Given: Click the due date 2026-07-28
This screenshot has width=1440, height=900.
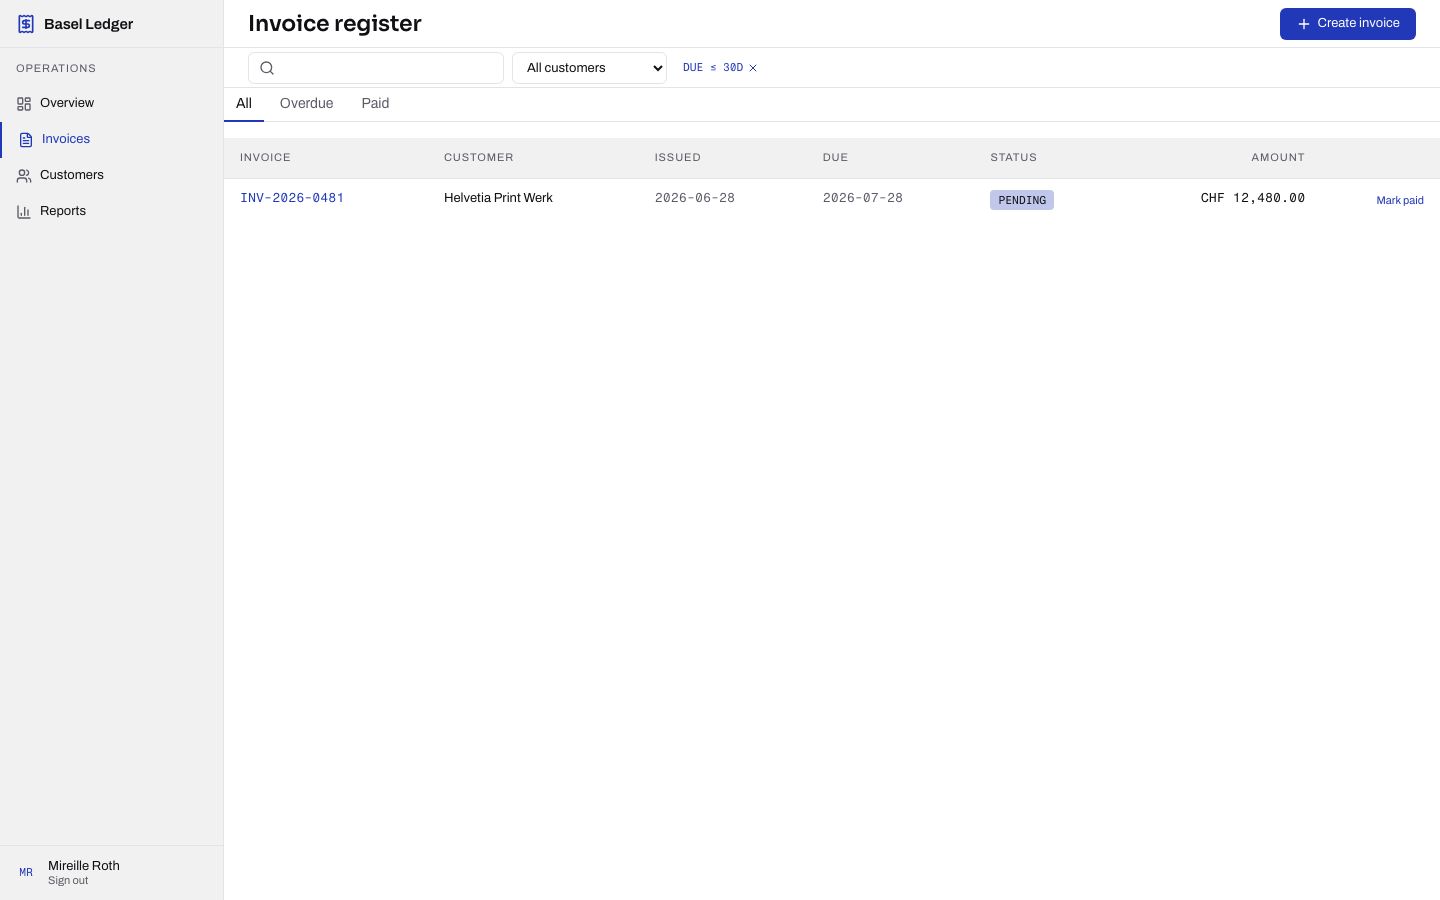Looking at the screenshot, I should click(x=863, y=198).
